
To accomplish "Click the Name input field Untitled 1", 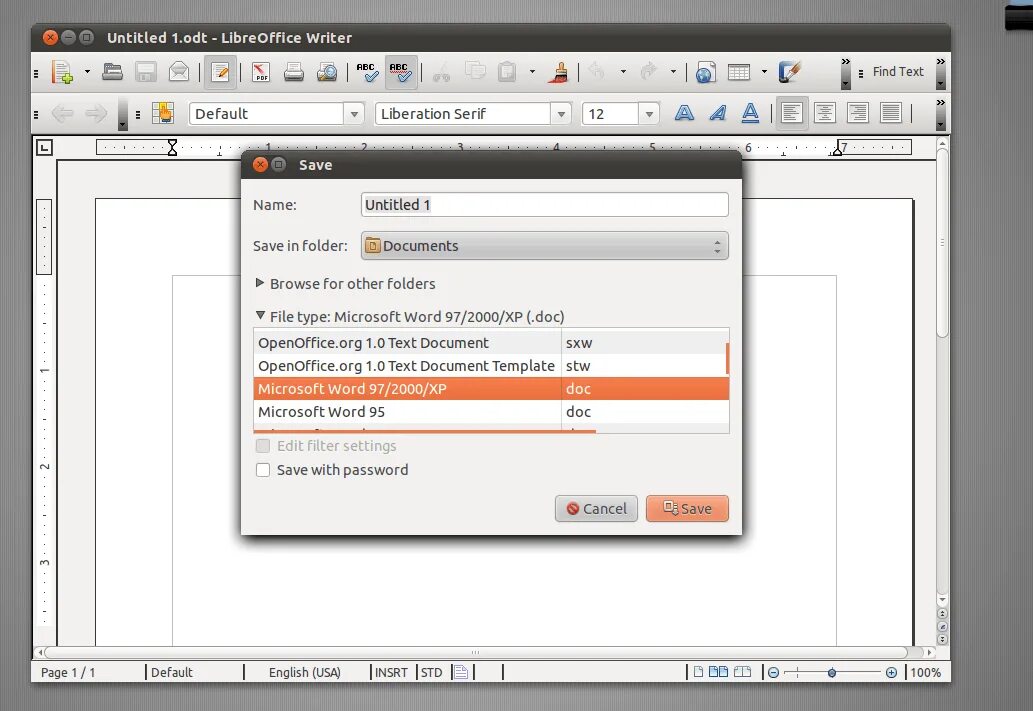I will 544,204.
